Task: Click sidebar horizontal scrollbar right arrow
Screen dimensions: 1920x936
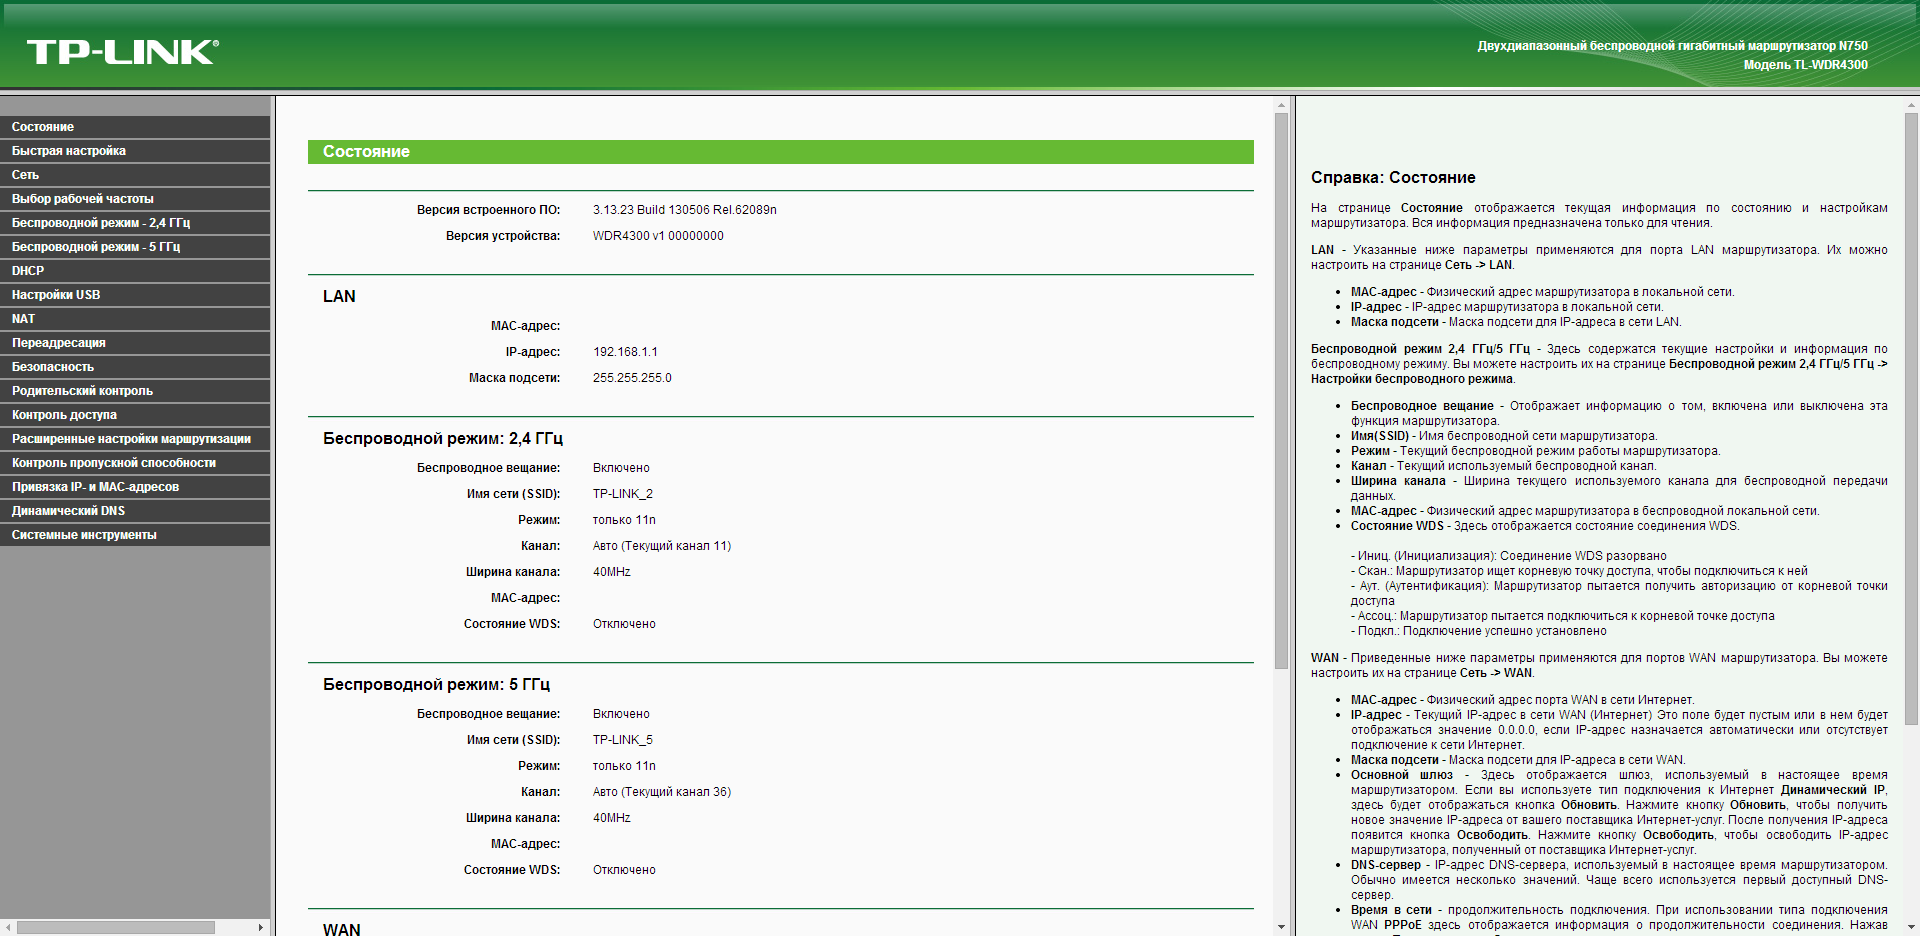Action: coord(261,928)
